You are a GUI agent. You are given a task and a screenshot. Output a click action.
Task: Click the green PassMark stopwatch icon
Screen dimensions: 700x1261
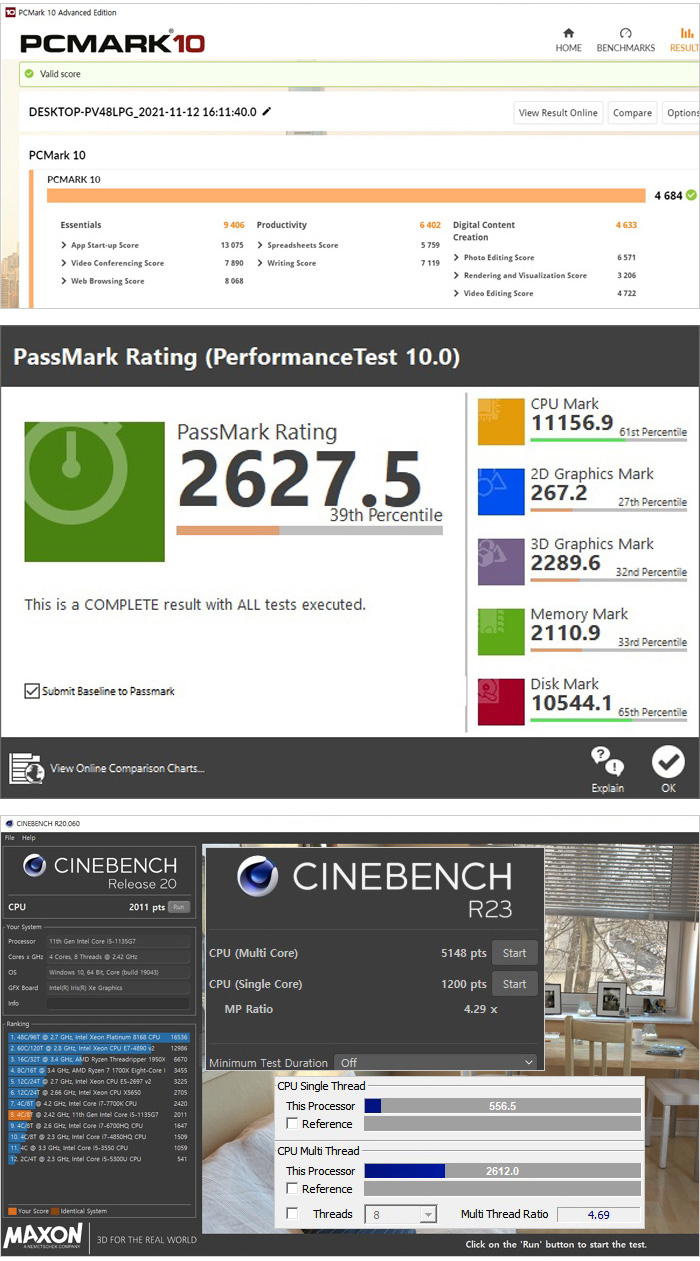click(x=94, y=492)
